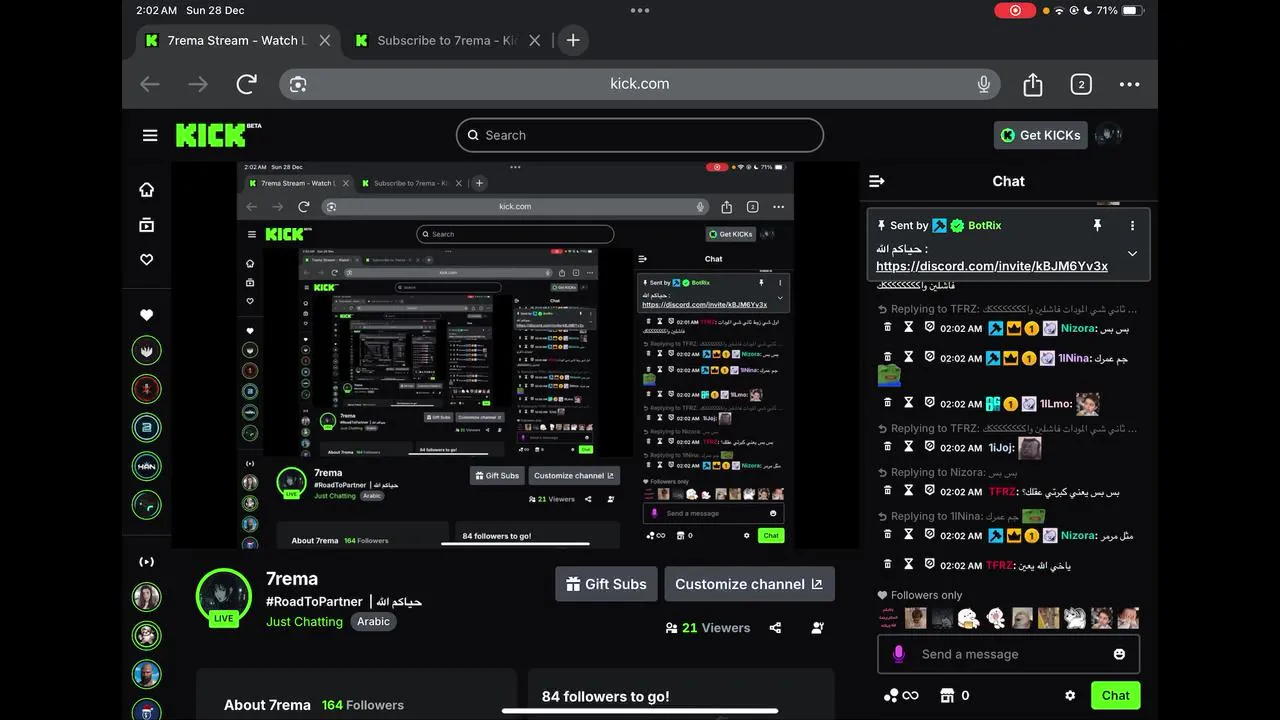Image resolution: width=1280 pixels, height=720 pixels.
Task: Click the page tools icon left of kick.com
Action: click(x=298, y=84)
